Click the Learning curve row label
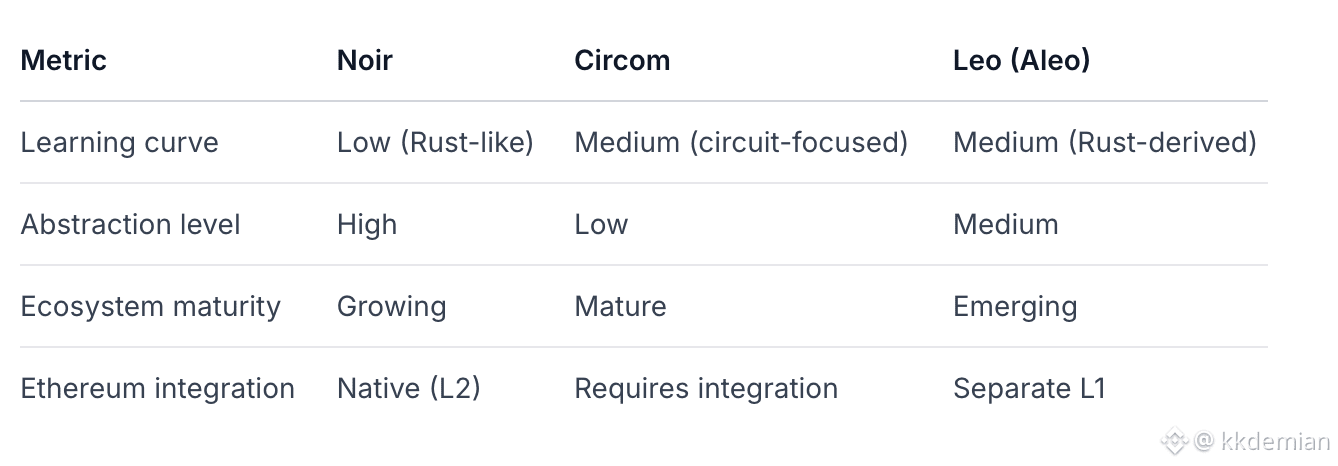The image size is (1338, 466). tap(119, 142)
